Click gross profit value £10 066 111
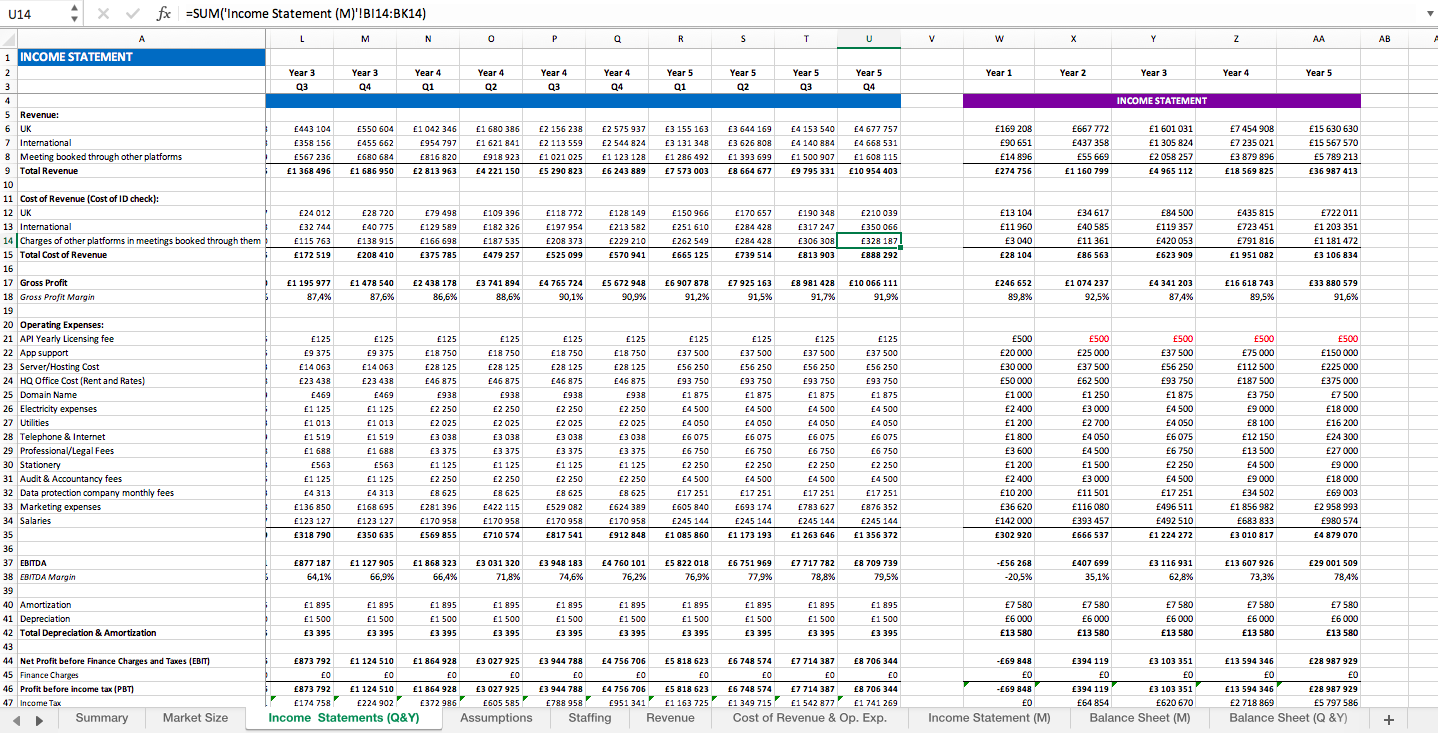1438x733 pixels. [x=869, y=282]
